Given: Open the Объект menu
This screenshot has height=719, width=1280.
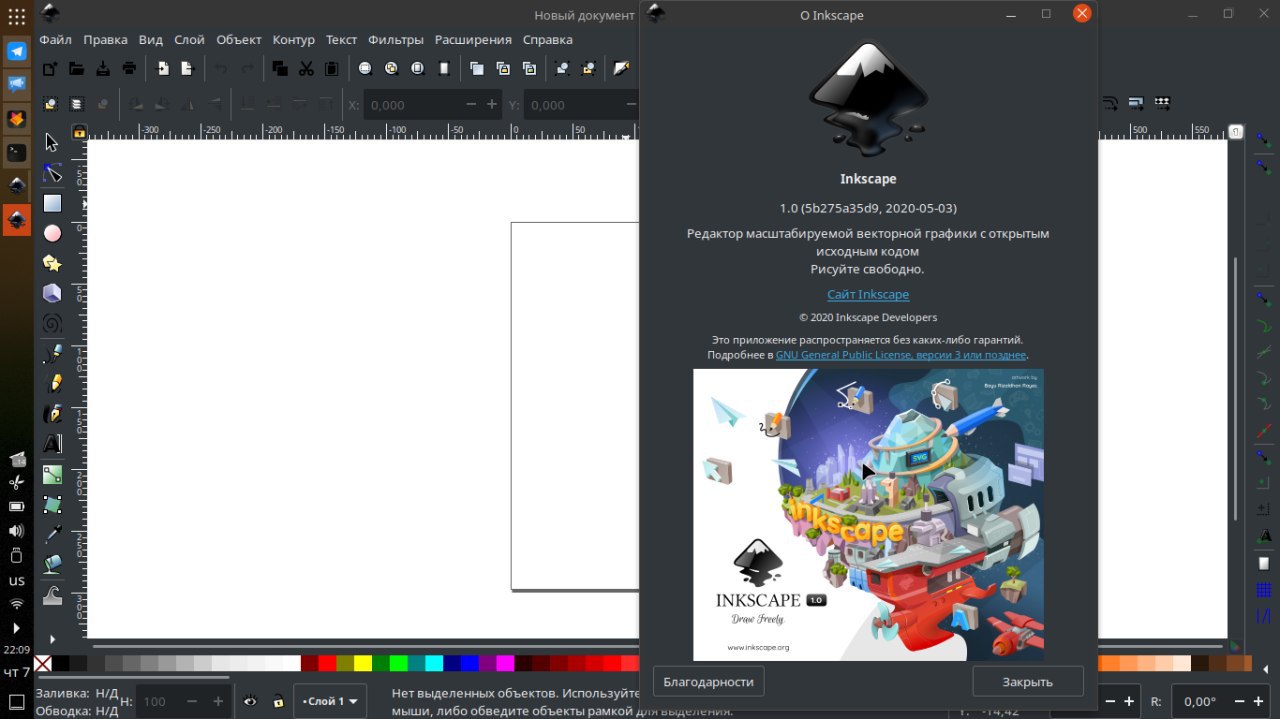Looking at the screenshot, I should point(239,39).
